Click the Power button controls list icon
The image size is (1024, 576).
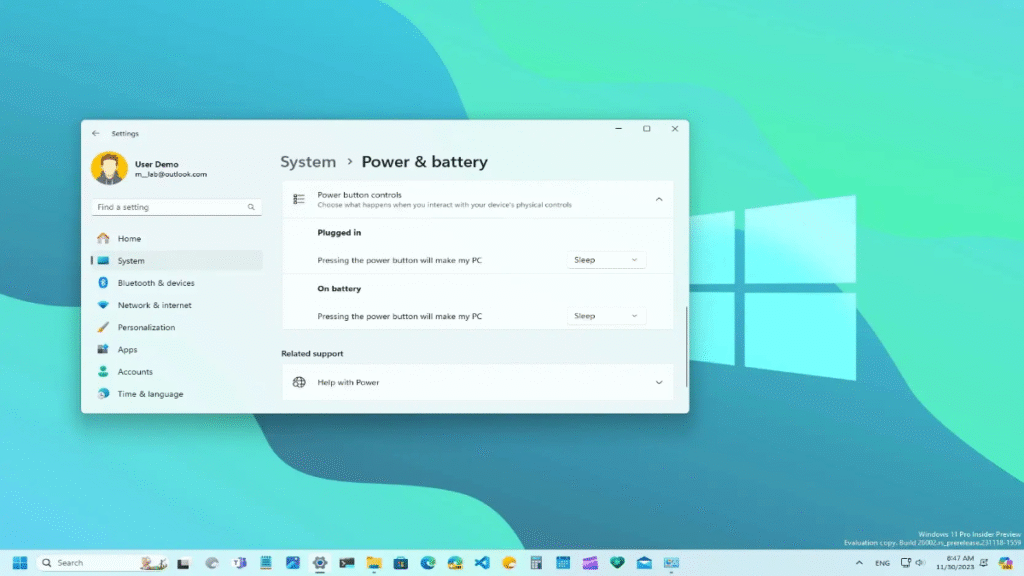[298, 199]
